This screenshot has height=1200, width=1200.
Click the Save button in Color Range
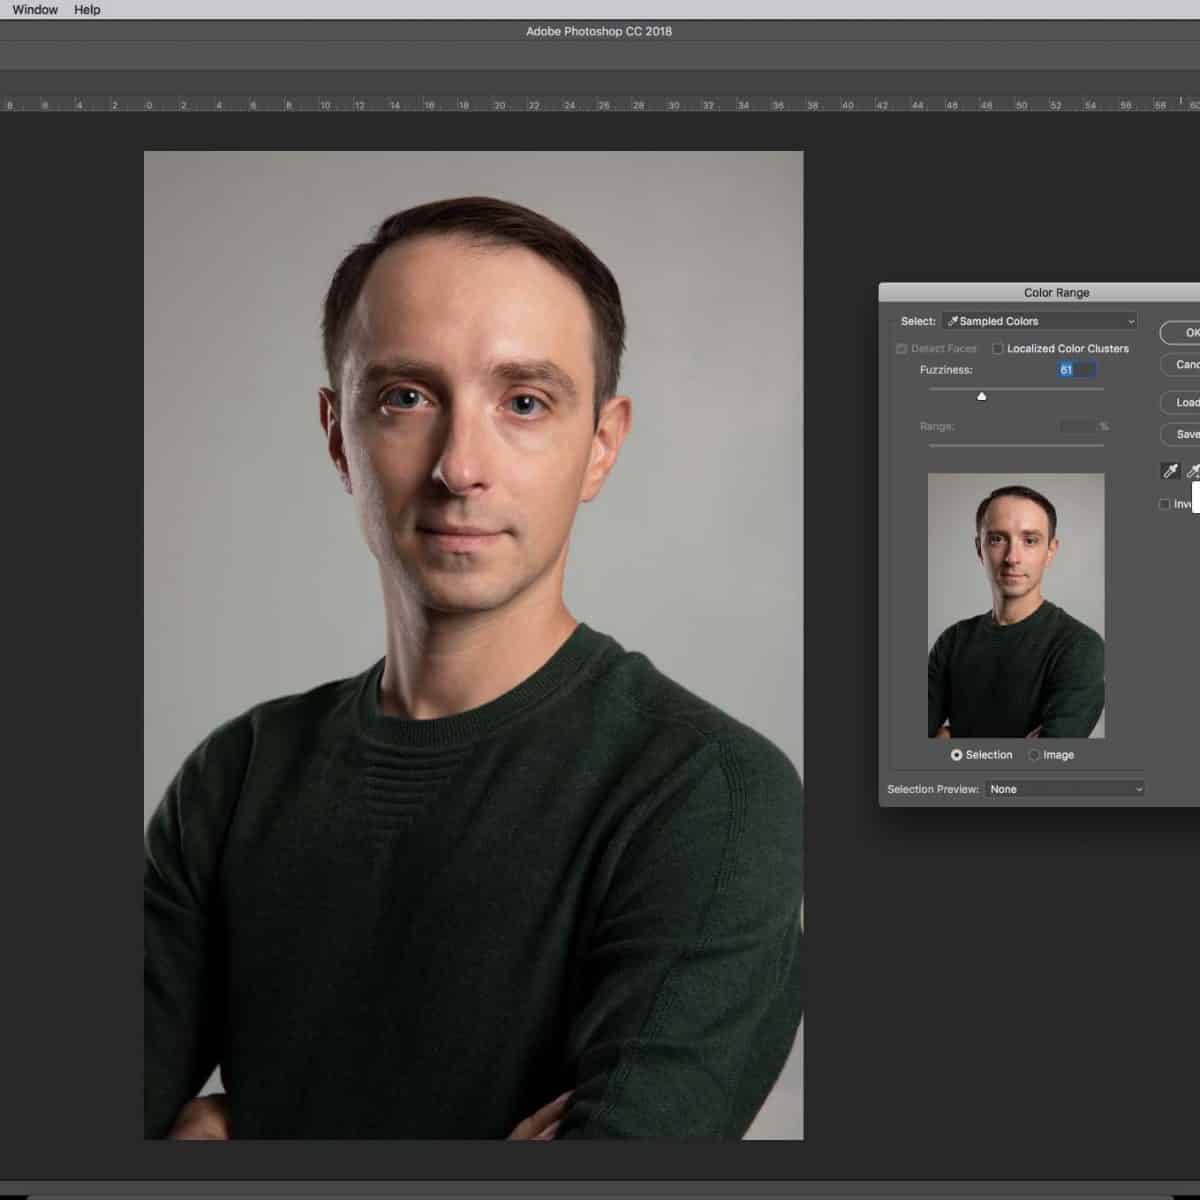pyautogui.click(x=1184, y=434)
